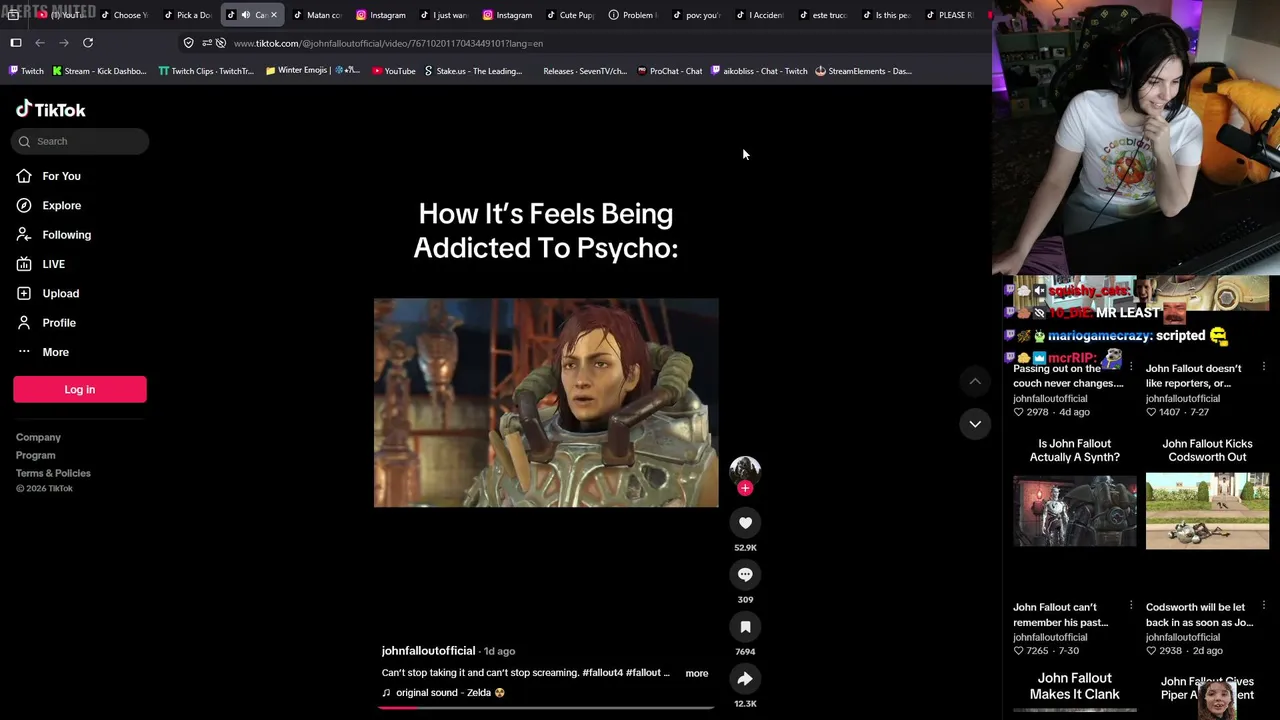Image resolution: width=1280 pixels, height=720 pixels.
Task: Open the aikobliss Chat Twitch bookmark
Action: pyautogui.click(x=759, y=71)
